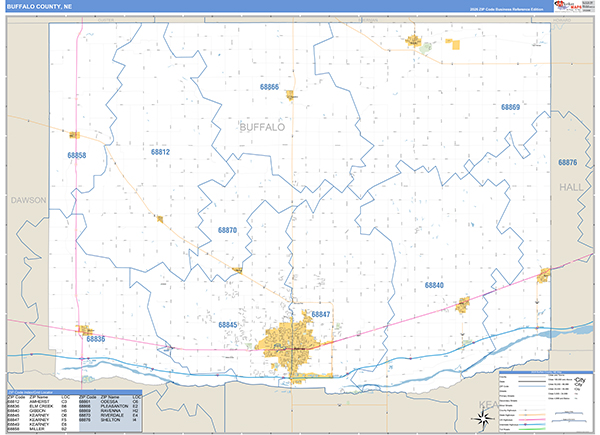This screenshot has height=435, width=600.
Task: Click the BUFFALO COUNTY, NE title text
Action: [x=39, y=7]
